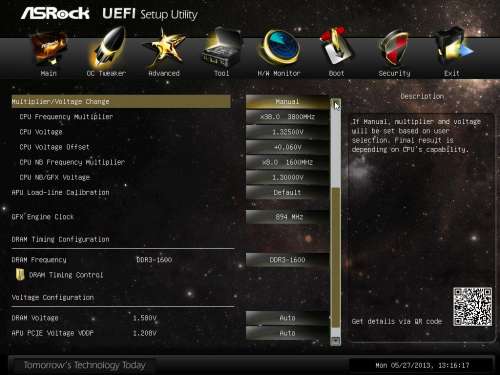The image size is (500, 375).
Task: Click the 1.580V DRAM voltage reading
Action: 144,318
